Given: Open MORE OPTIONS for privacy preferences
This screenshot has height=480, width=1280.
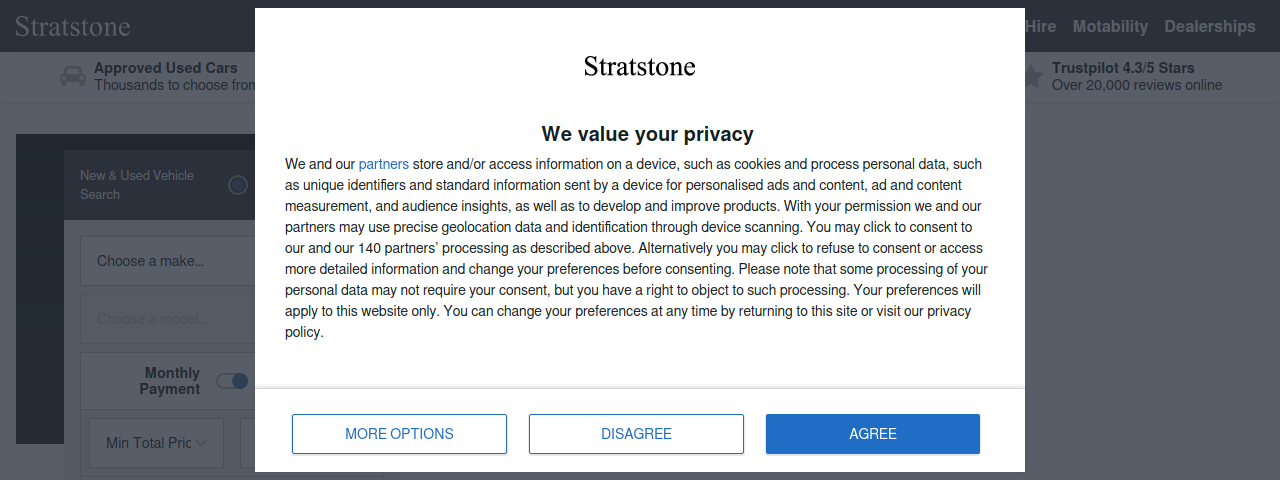Looking at the screenshot, I should (x=399, y=434).
